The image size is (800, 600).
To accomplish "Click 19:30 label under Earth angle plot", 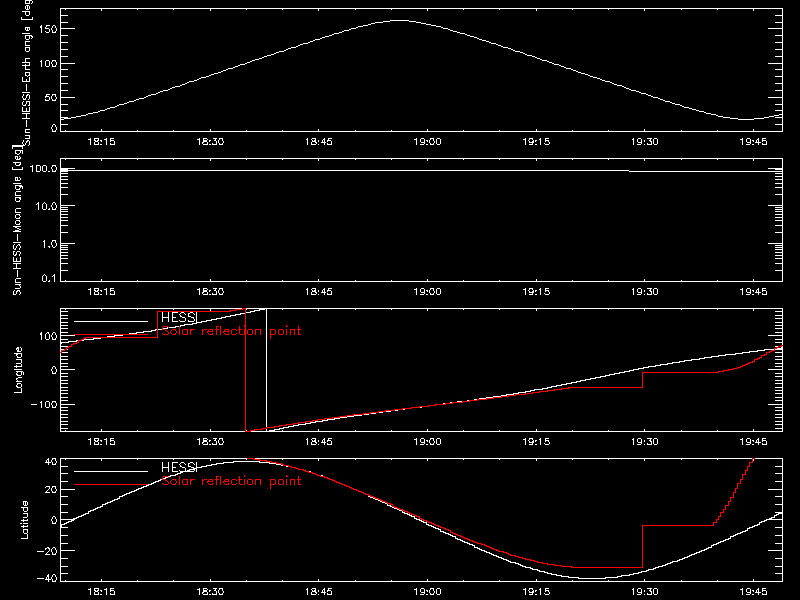I will click(x=645, y=141).
